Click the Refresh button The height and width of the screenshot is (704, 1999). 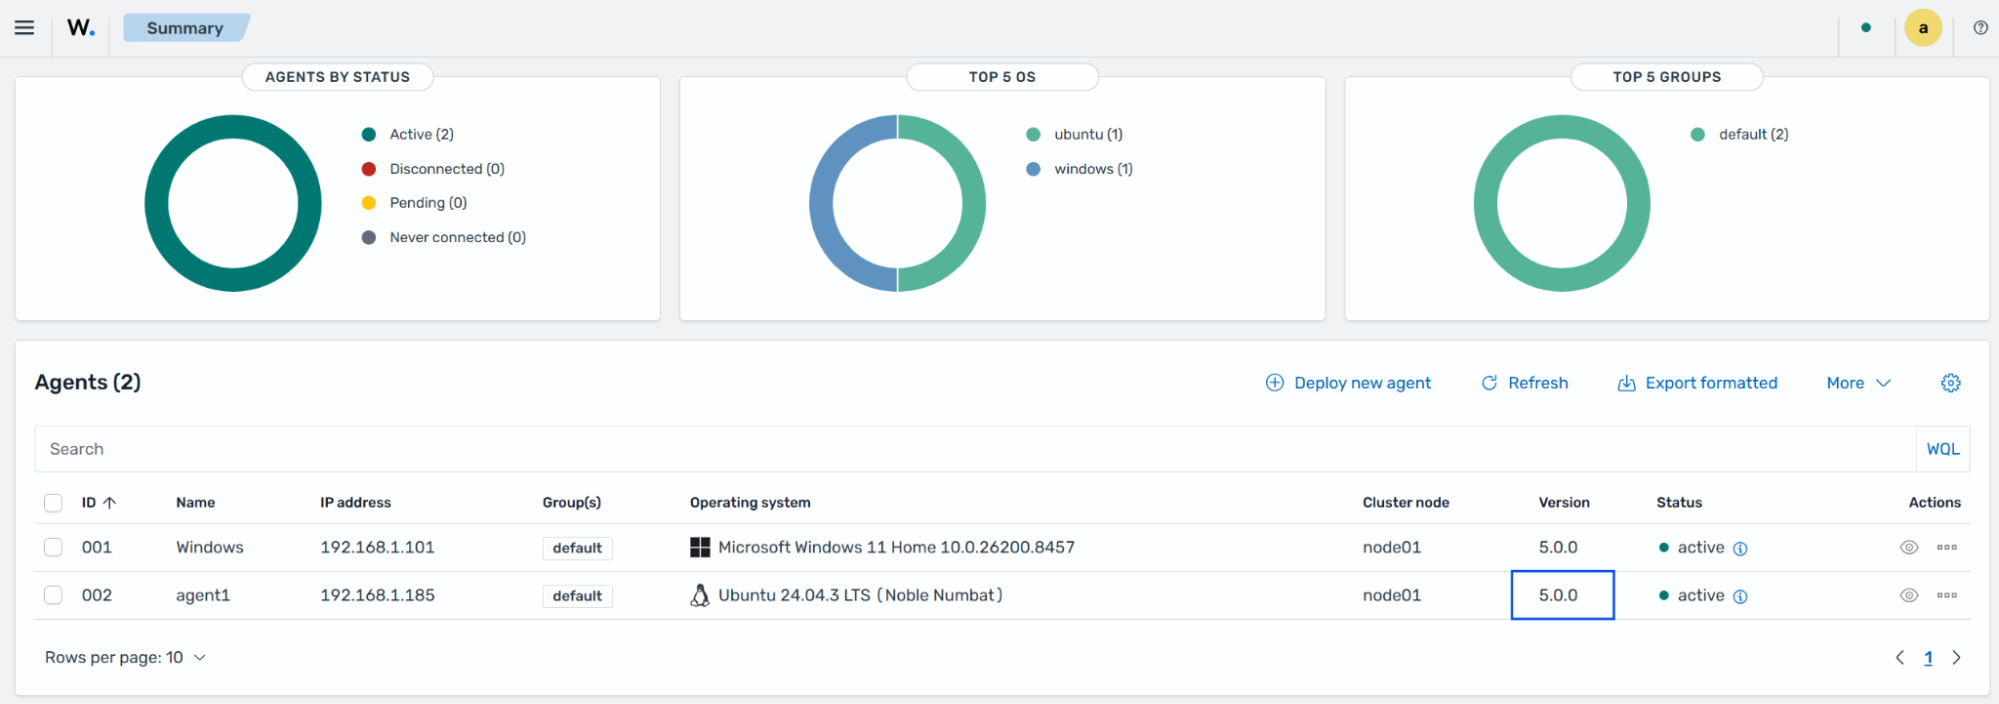coord(1525,383)
